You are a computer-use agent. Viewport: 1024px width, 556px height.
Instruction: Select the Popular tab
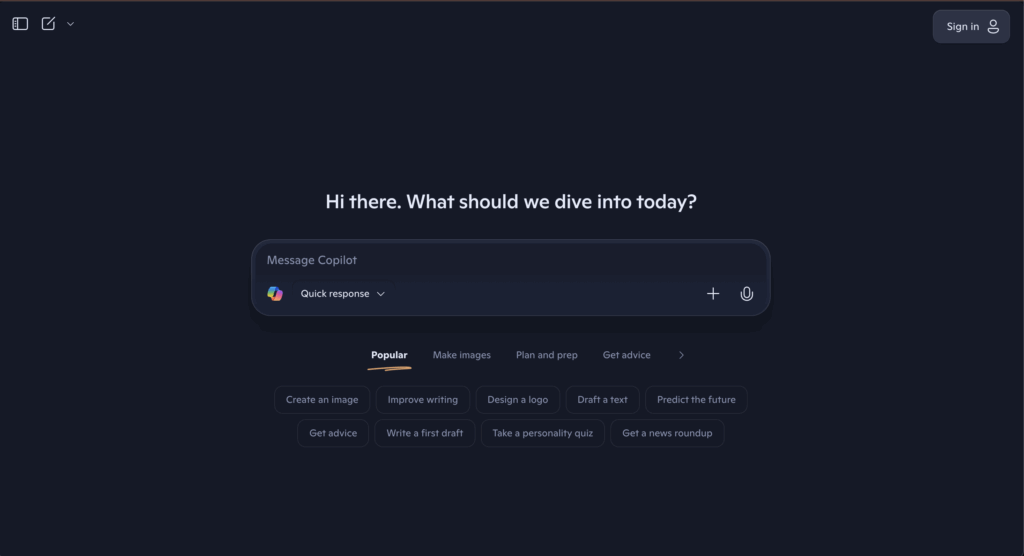click(389, 355)
